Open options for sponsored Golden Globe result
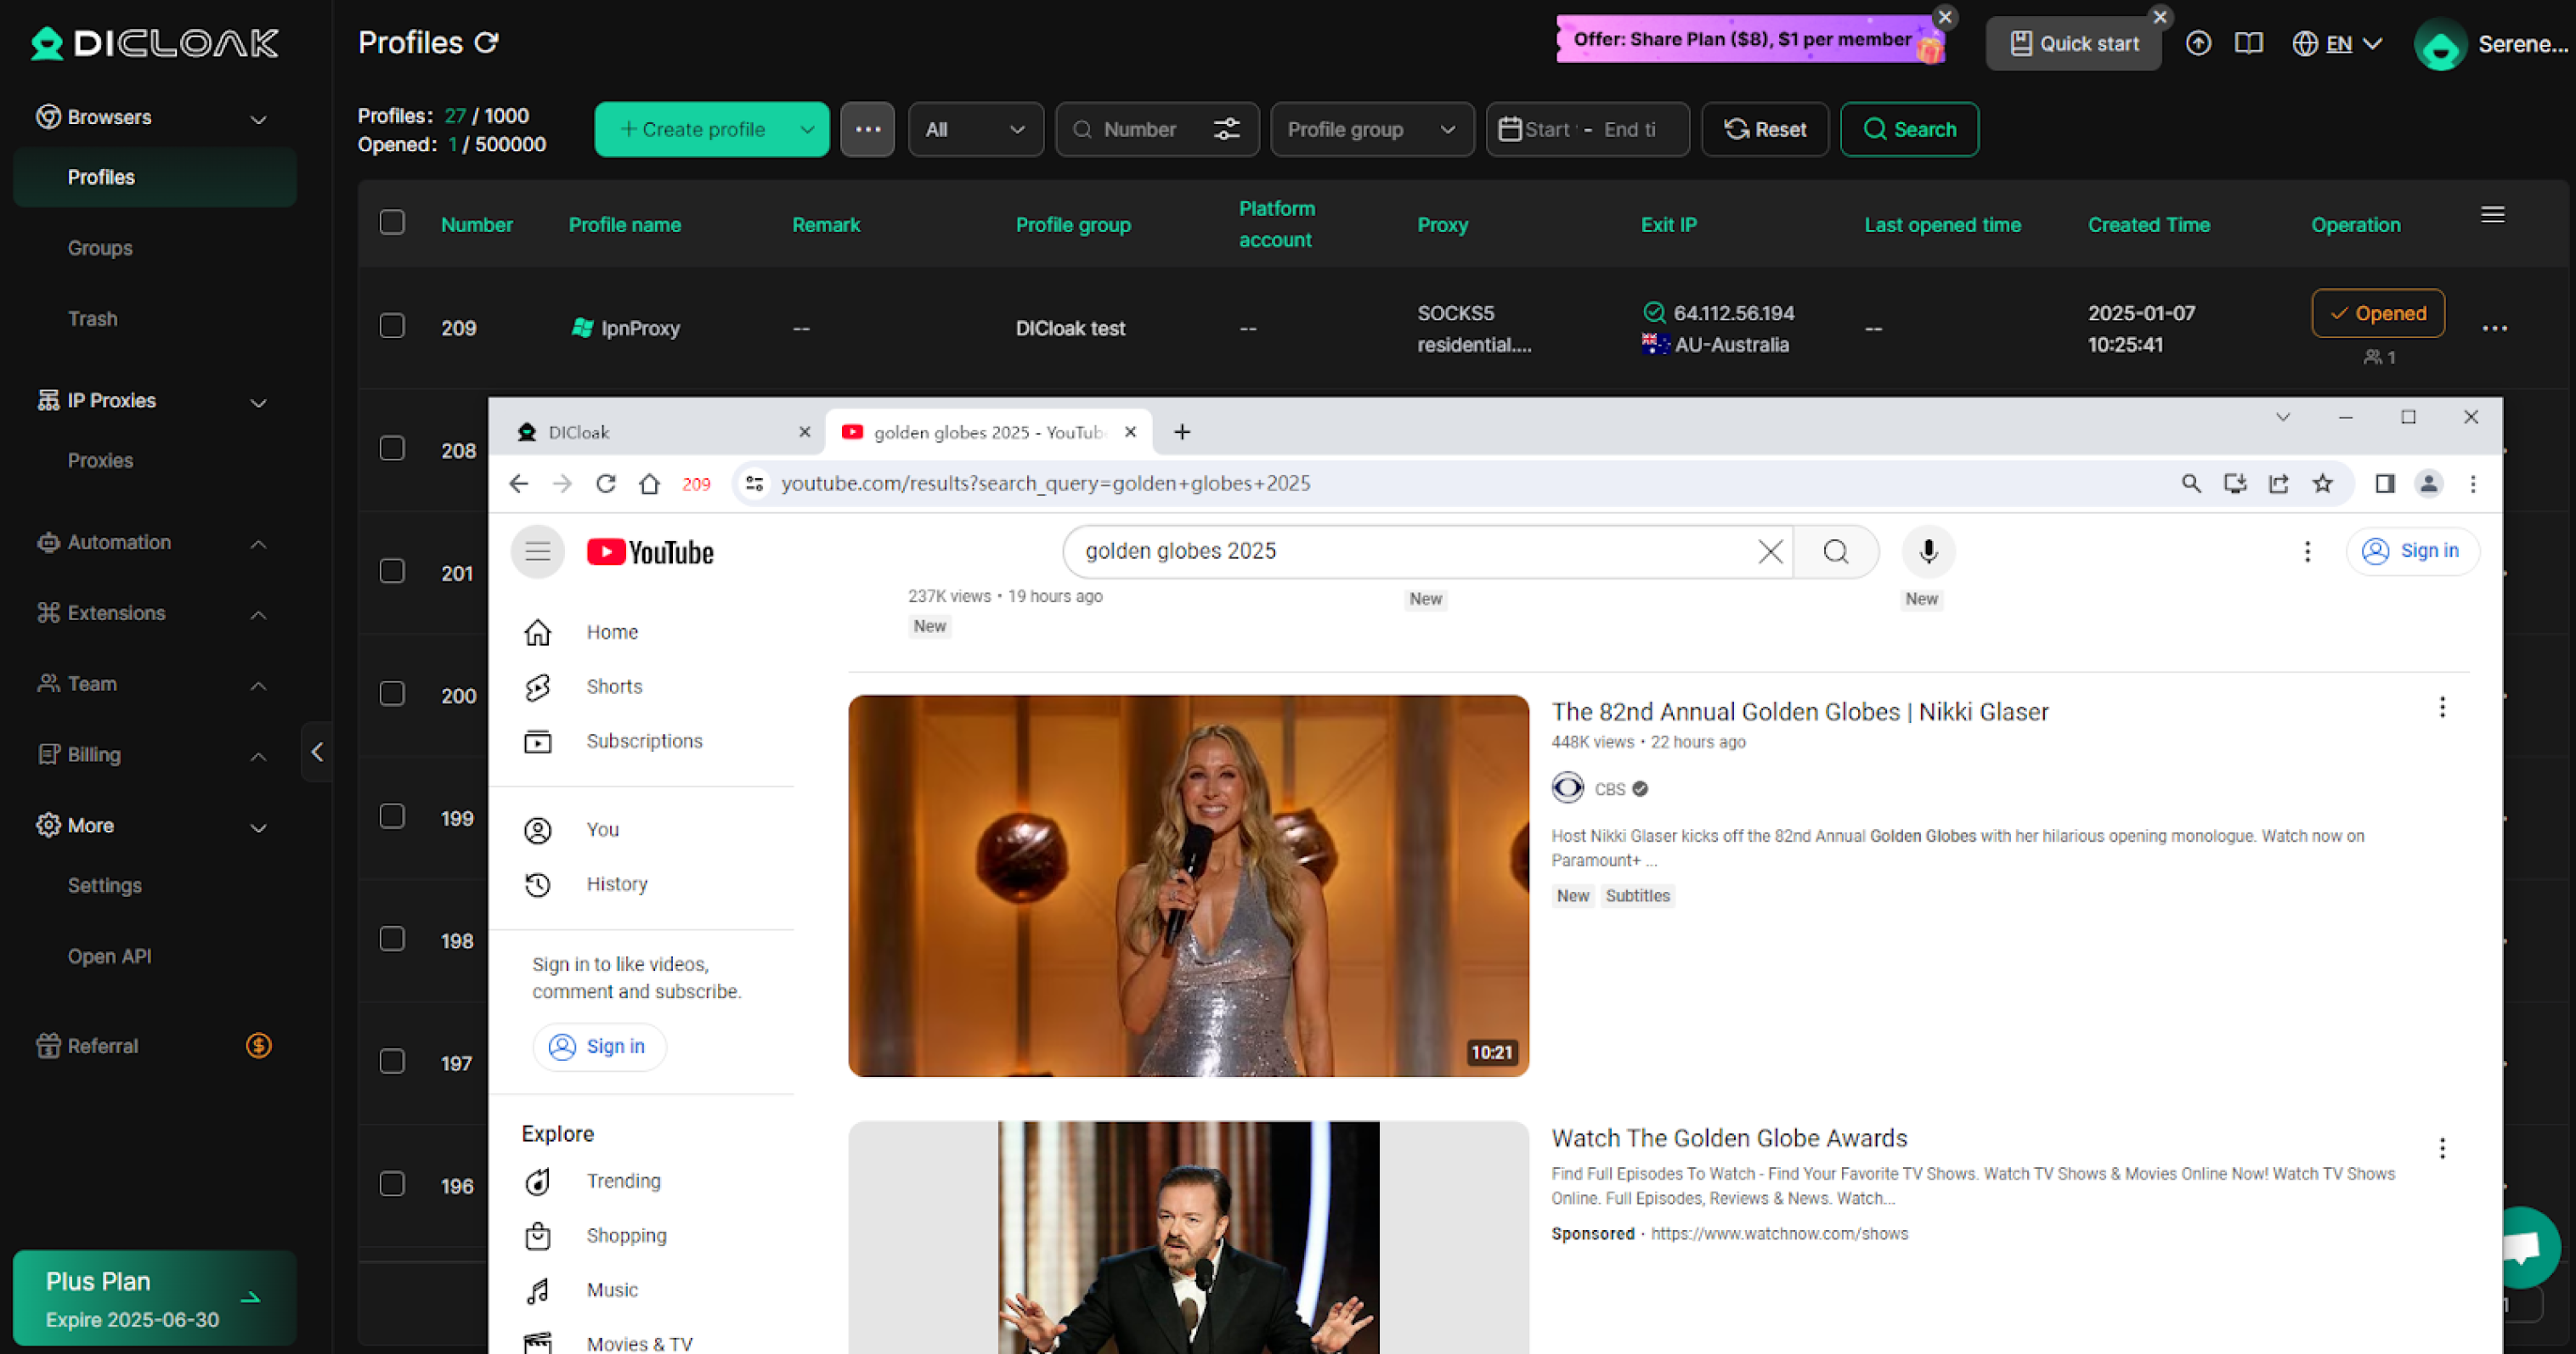The height and width of the screenshot is (1354, 2576). pyautogui.click(x=2442, y=1148)
